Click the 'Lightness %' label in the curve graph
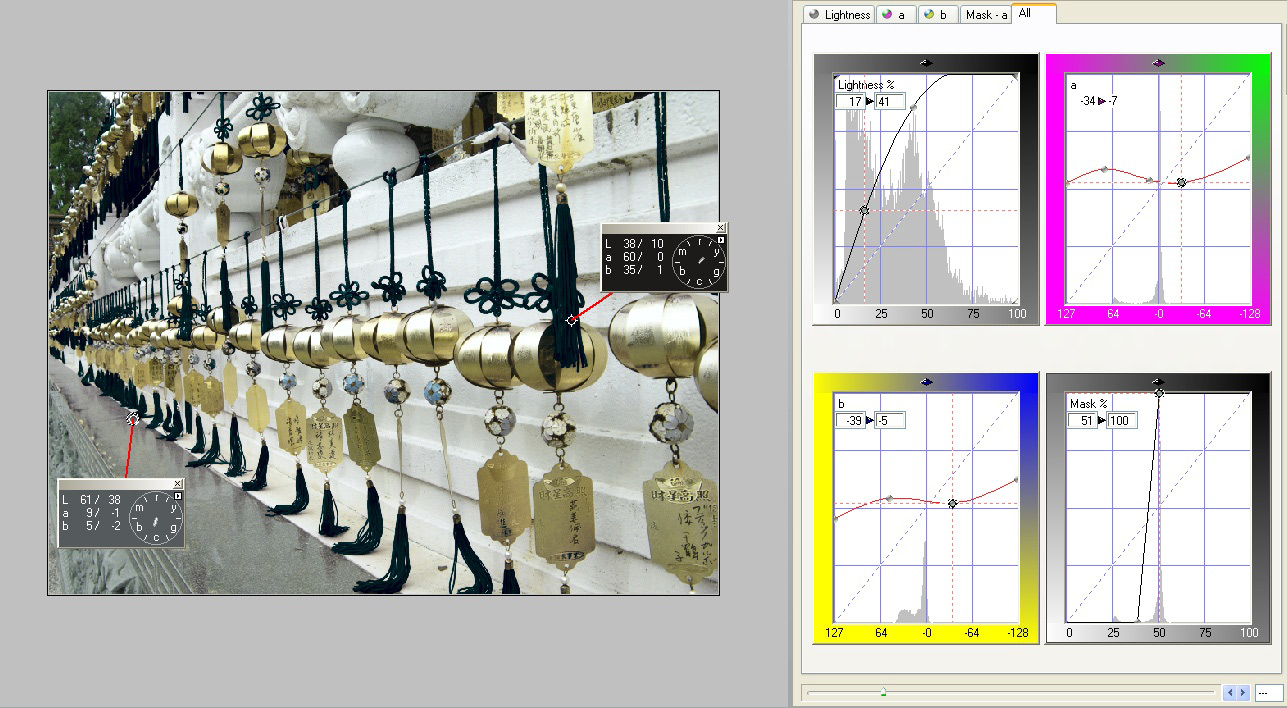 click(866, 85)
